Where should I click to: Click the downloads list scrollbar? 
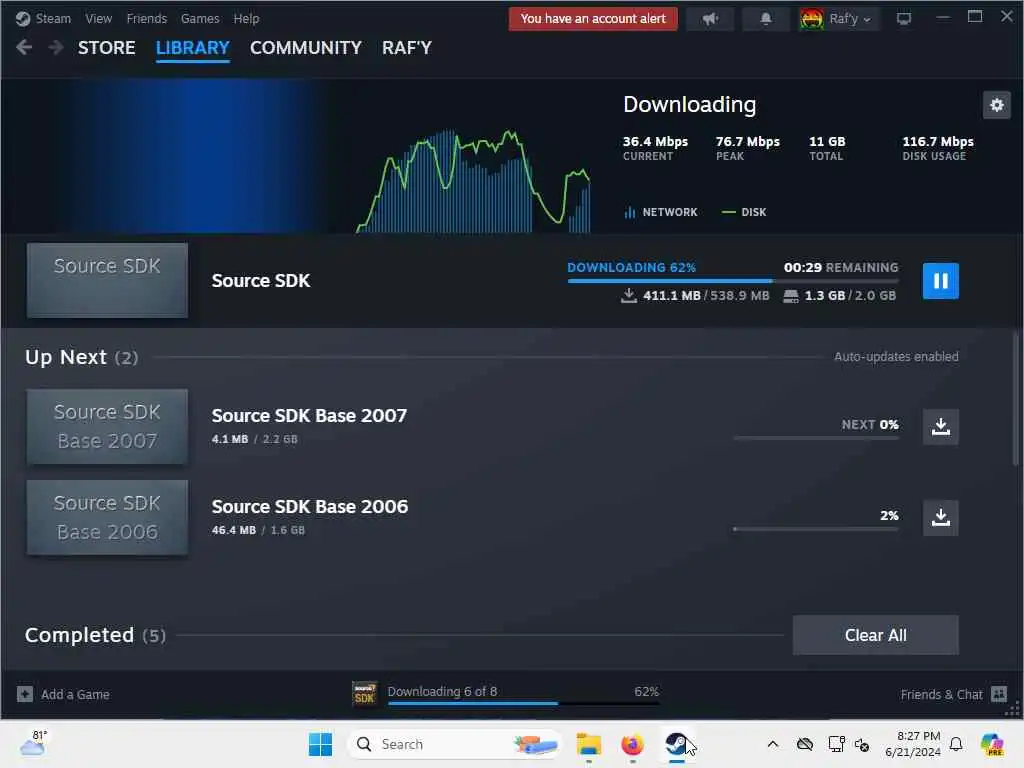1016,398
